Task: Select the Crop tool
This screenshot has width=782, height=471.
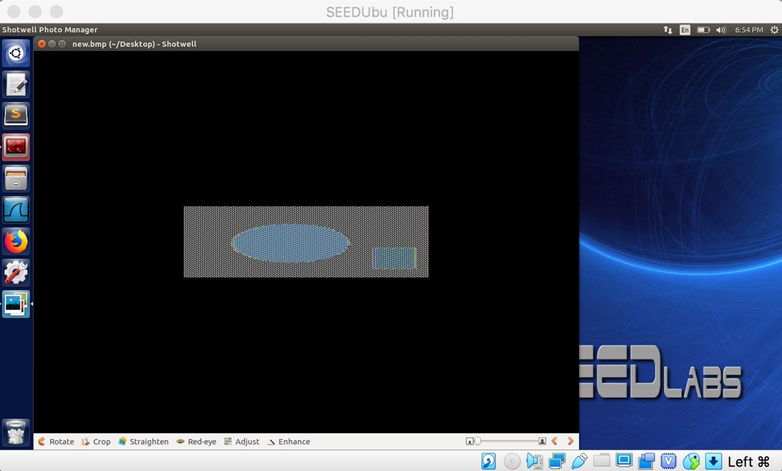Action: [96, 442]
